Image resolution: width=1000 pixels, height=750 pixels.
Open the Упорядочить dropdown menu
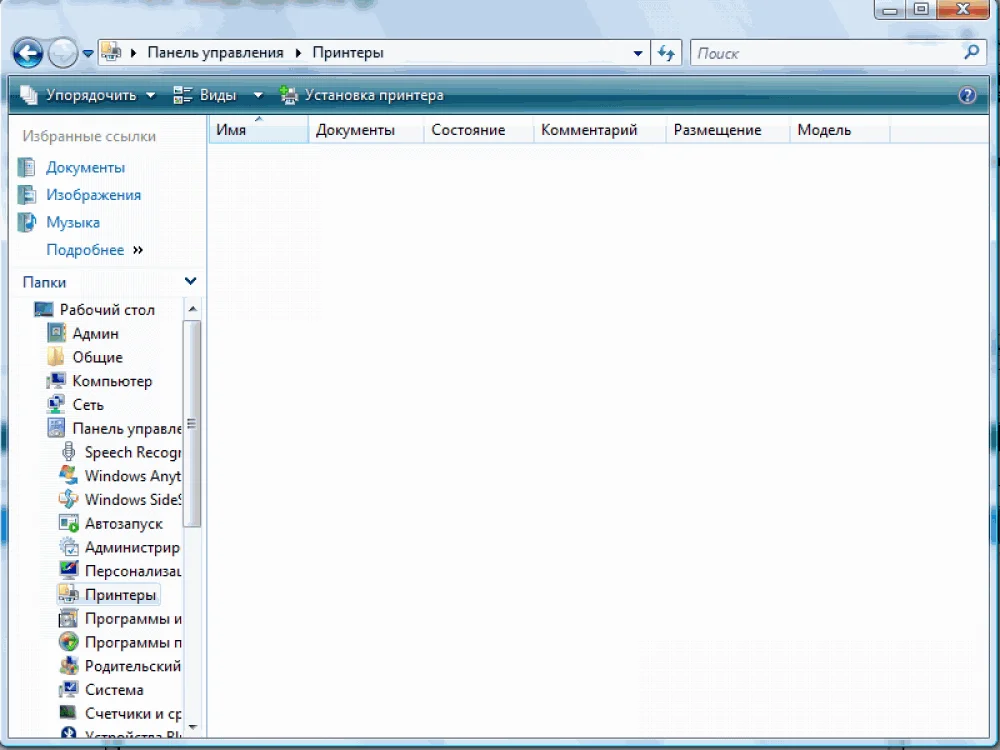pyautogui.click(x=88, y=96)
